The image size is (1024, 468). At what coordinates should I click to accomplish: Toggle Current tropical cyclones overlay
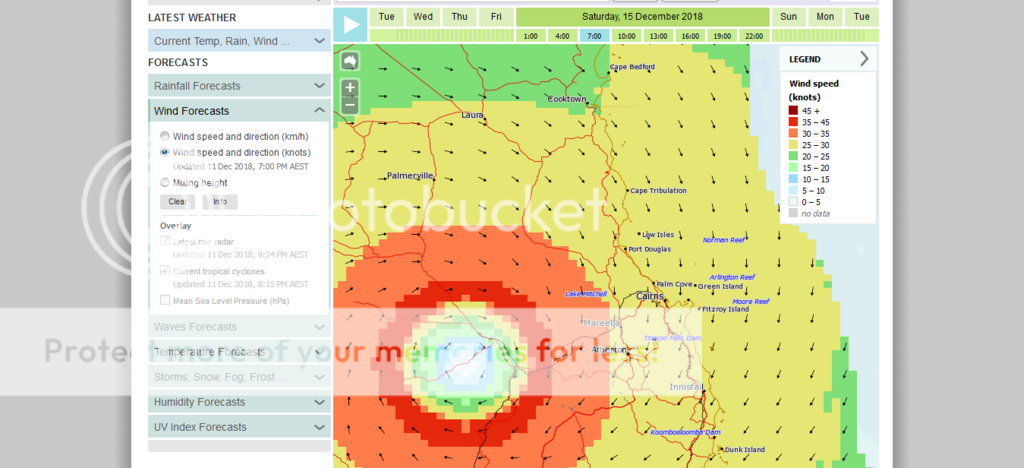(165, 270)
